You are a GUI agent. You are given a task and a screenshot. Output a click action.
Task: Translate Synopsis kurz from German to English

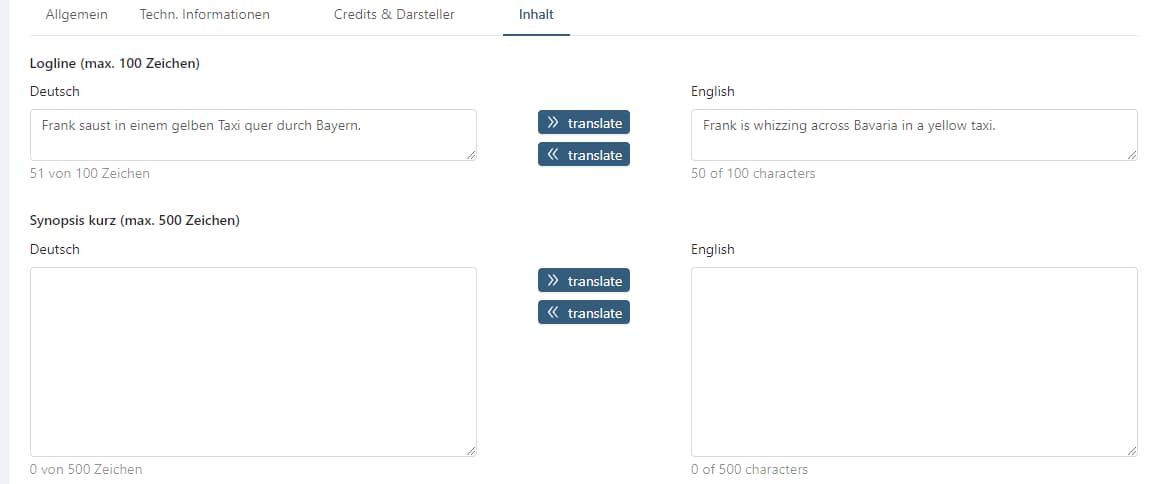(x=584, y=281)
